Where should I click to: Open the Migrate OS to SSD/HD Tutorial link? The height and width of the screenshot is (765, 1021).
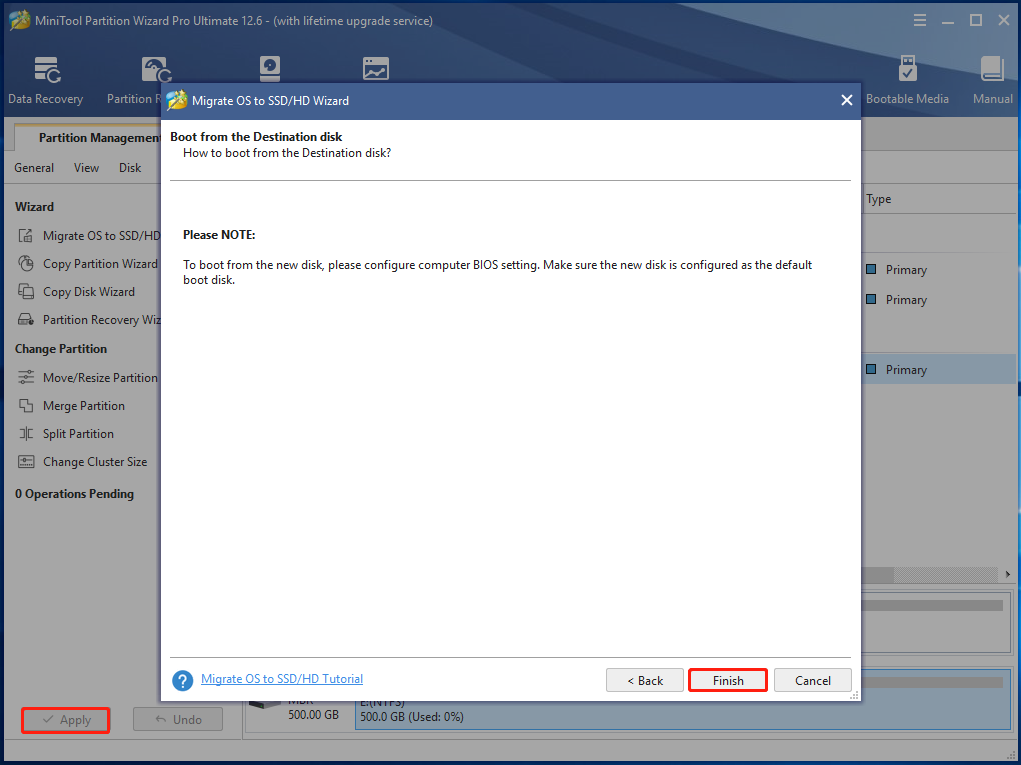click(x=282, y=678)
